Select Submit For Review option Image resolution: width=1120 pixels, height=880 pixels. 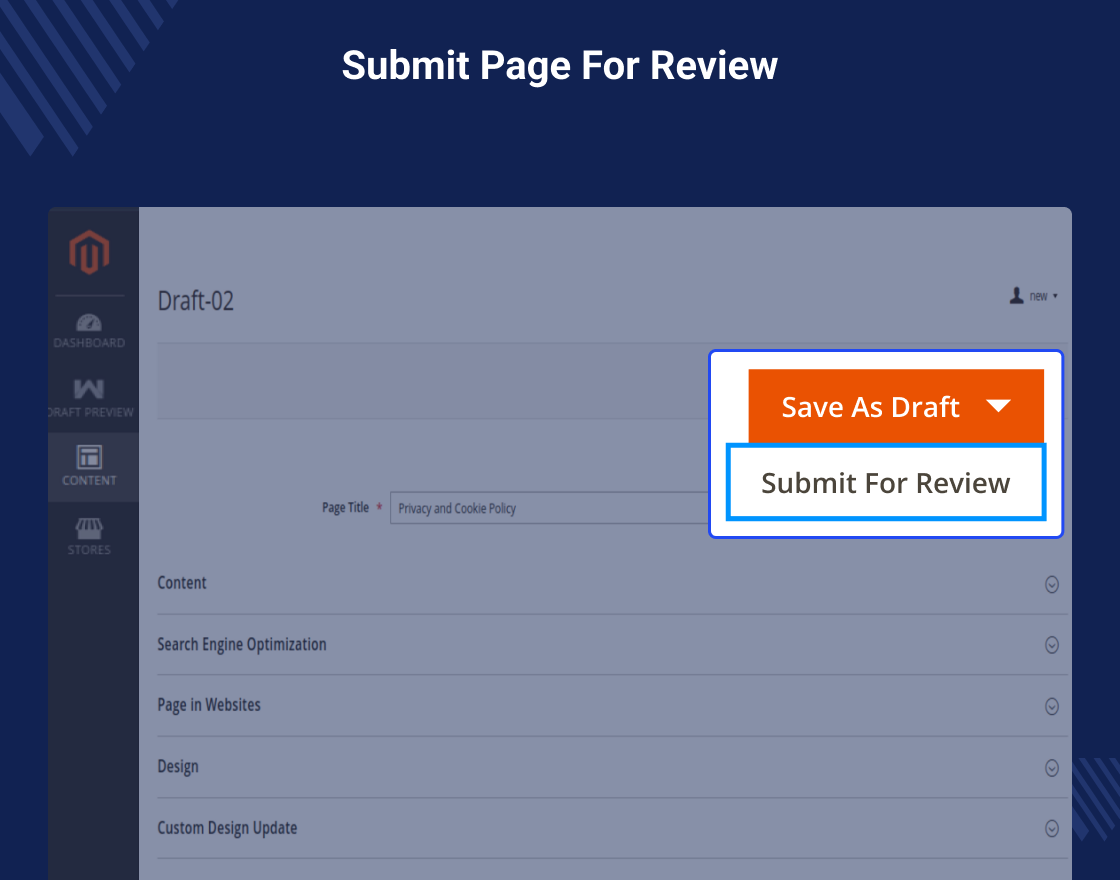[x=886, y=483]
